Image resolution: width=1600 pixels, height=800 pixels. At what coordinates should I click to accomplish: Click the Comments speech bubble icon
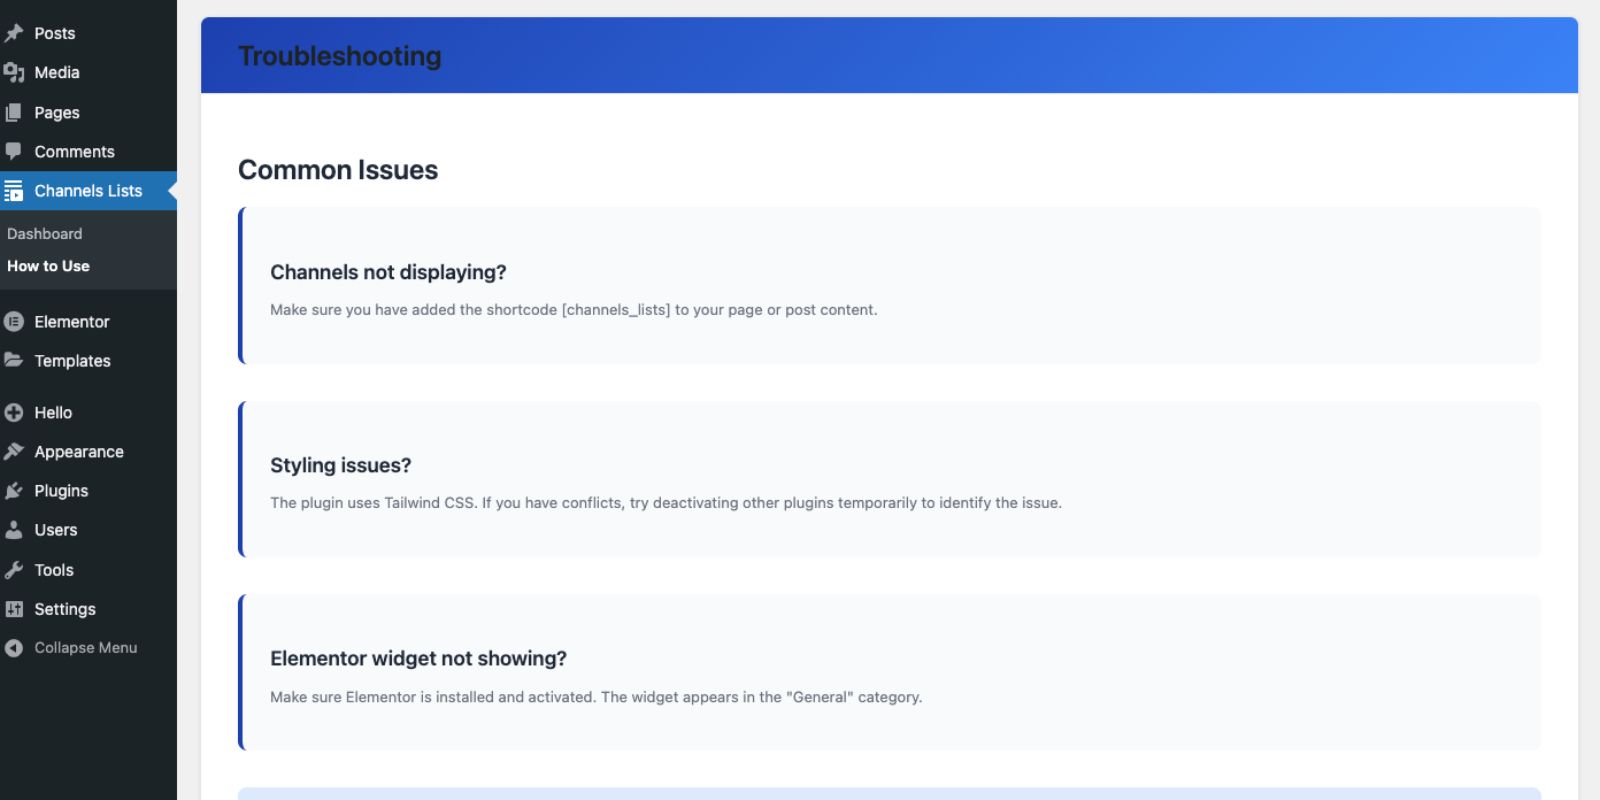[14, 151]
